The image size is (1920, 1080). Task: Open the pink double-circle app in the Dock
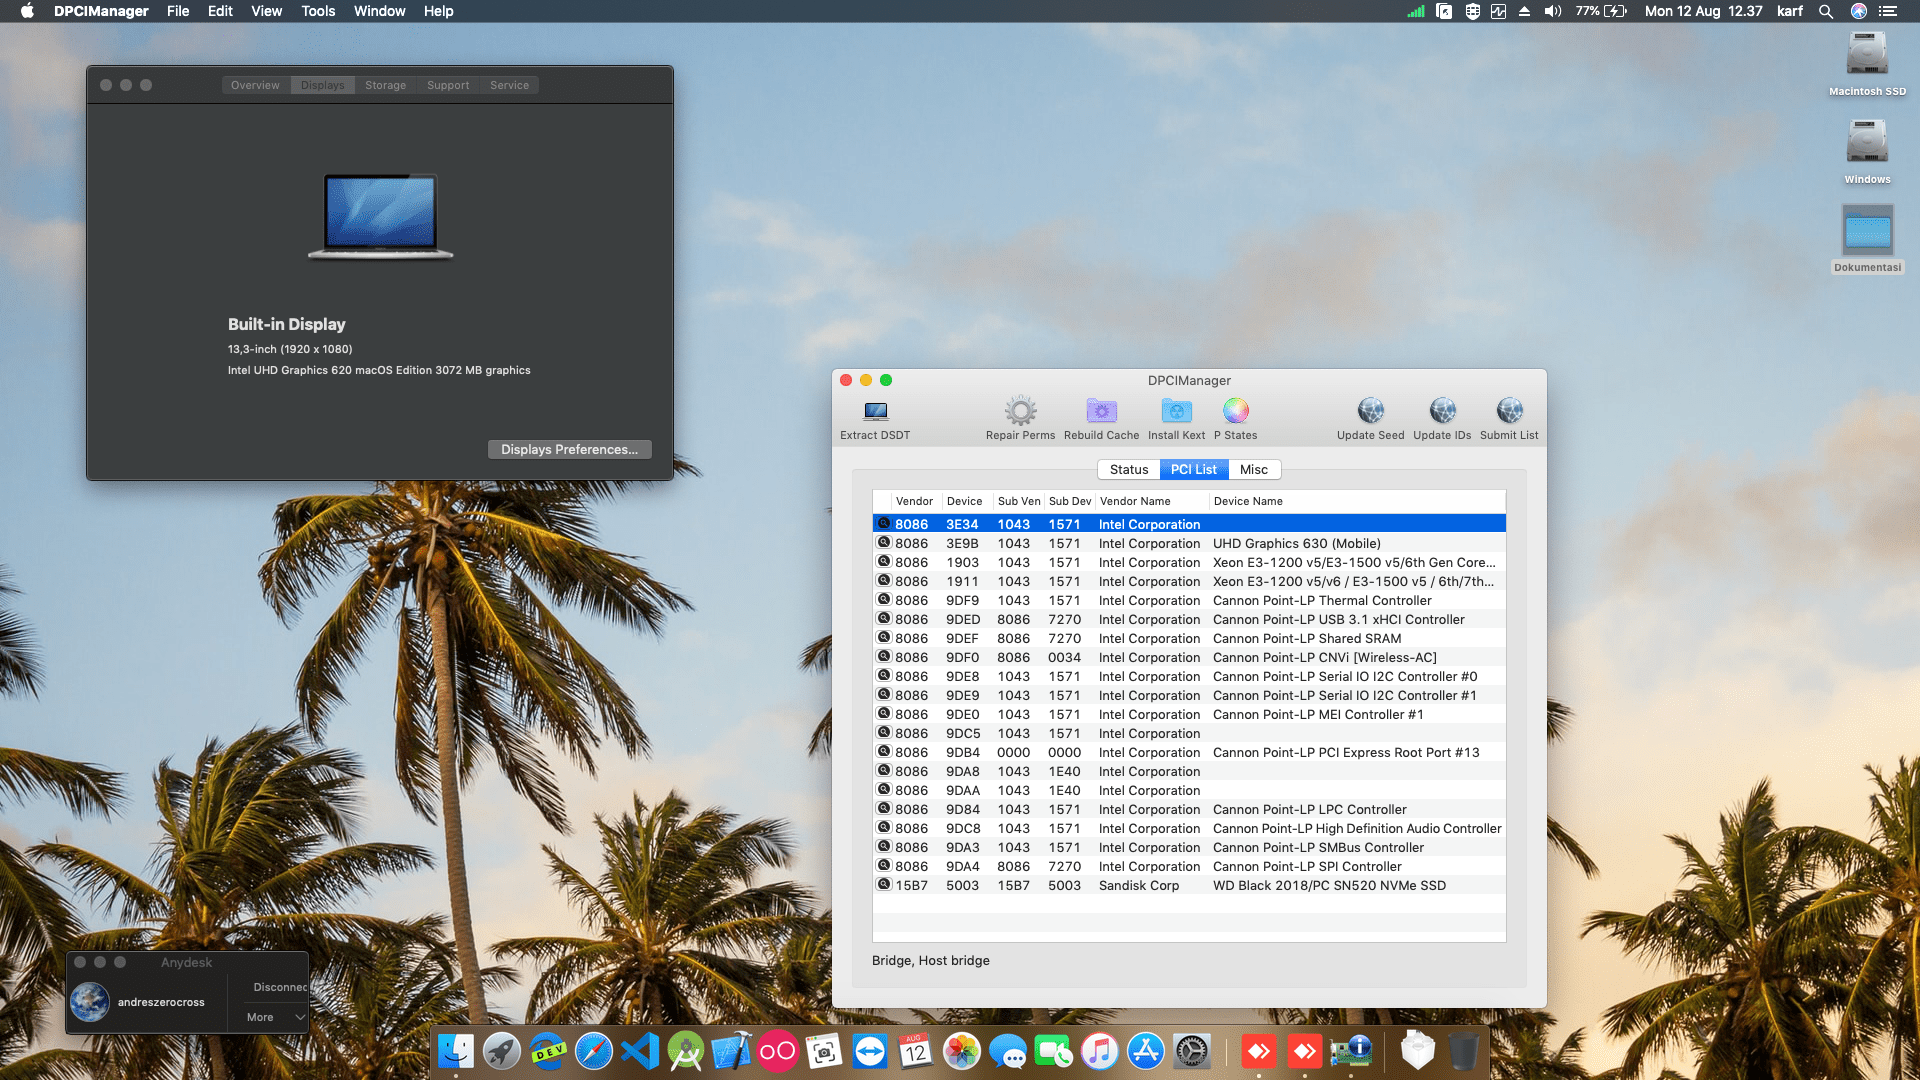point(778,1051)
